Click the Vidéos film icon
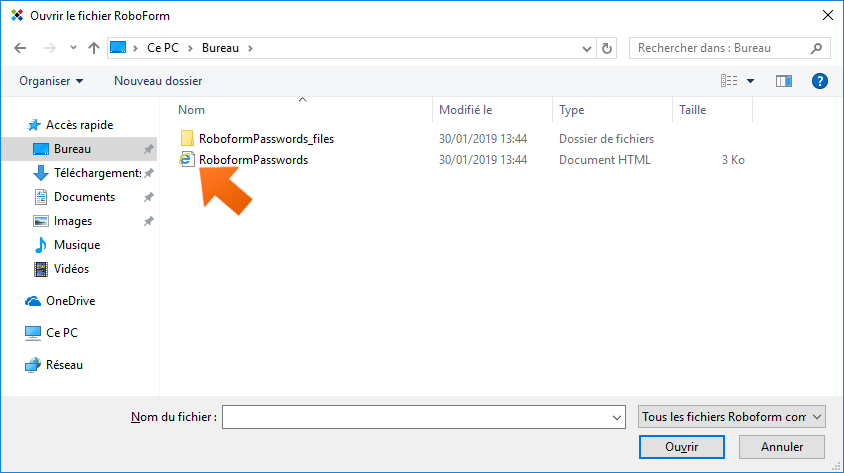Image resolution: width=844 pixels, height=473 pixels. point(40,269)
